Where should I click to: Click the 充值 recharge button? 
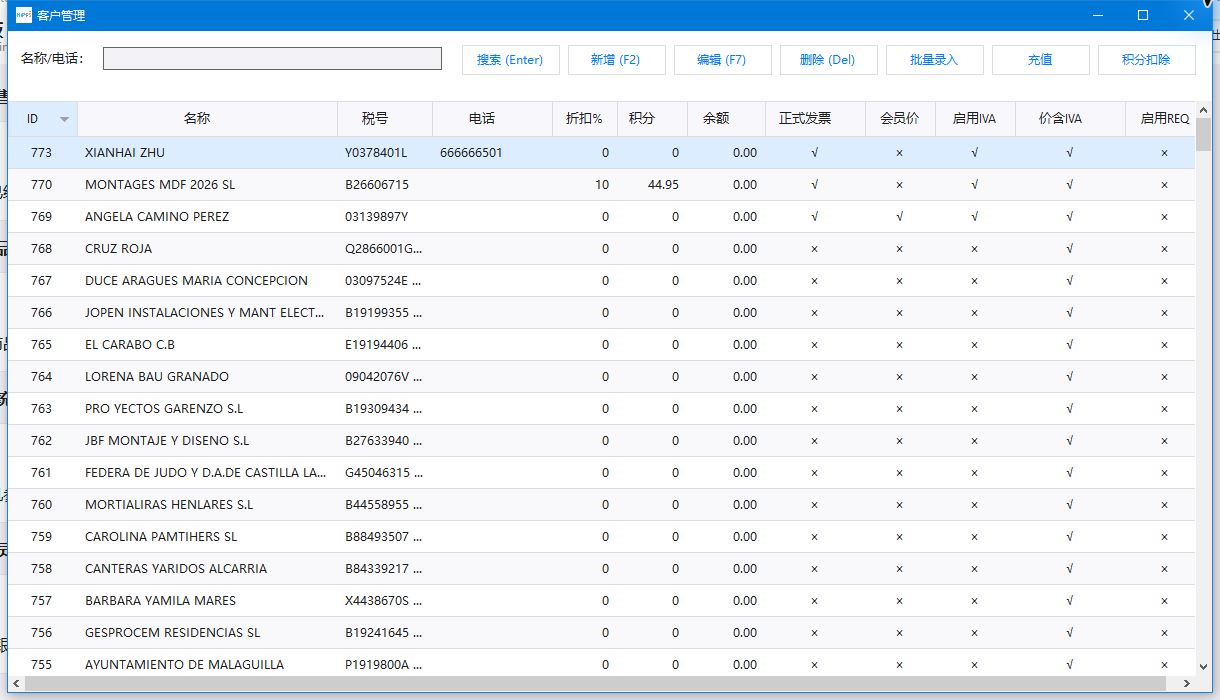pos(1040,60)
